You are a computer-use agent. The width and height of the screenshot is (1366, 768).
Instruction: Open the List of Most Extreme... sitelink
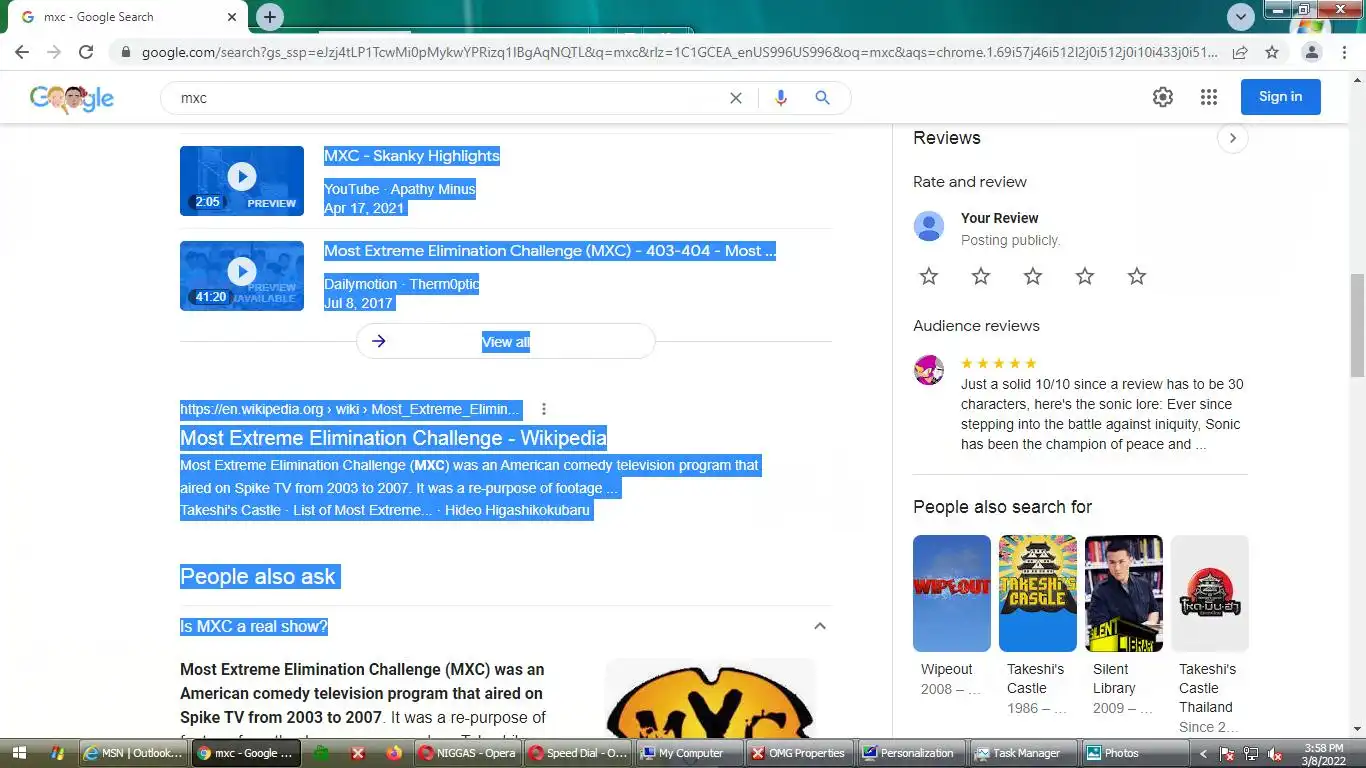pyautogui.click(x=361, y=510)
